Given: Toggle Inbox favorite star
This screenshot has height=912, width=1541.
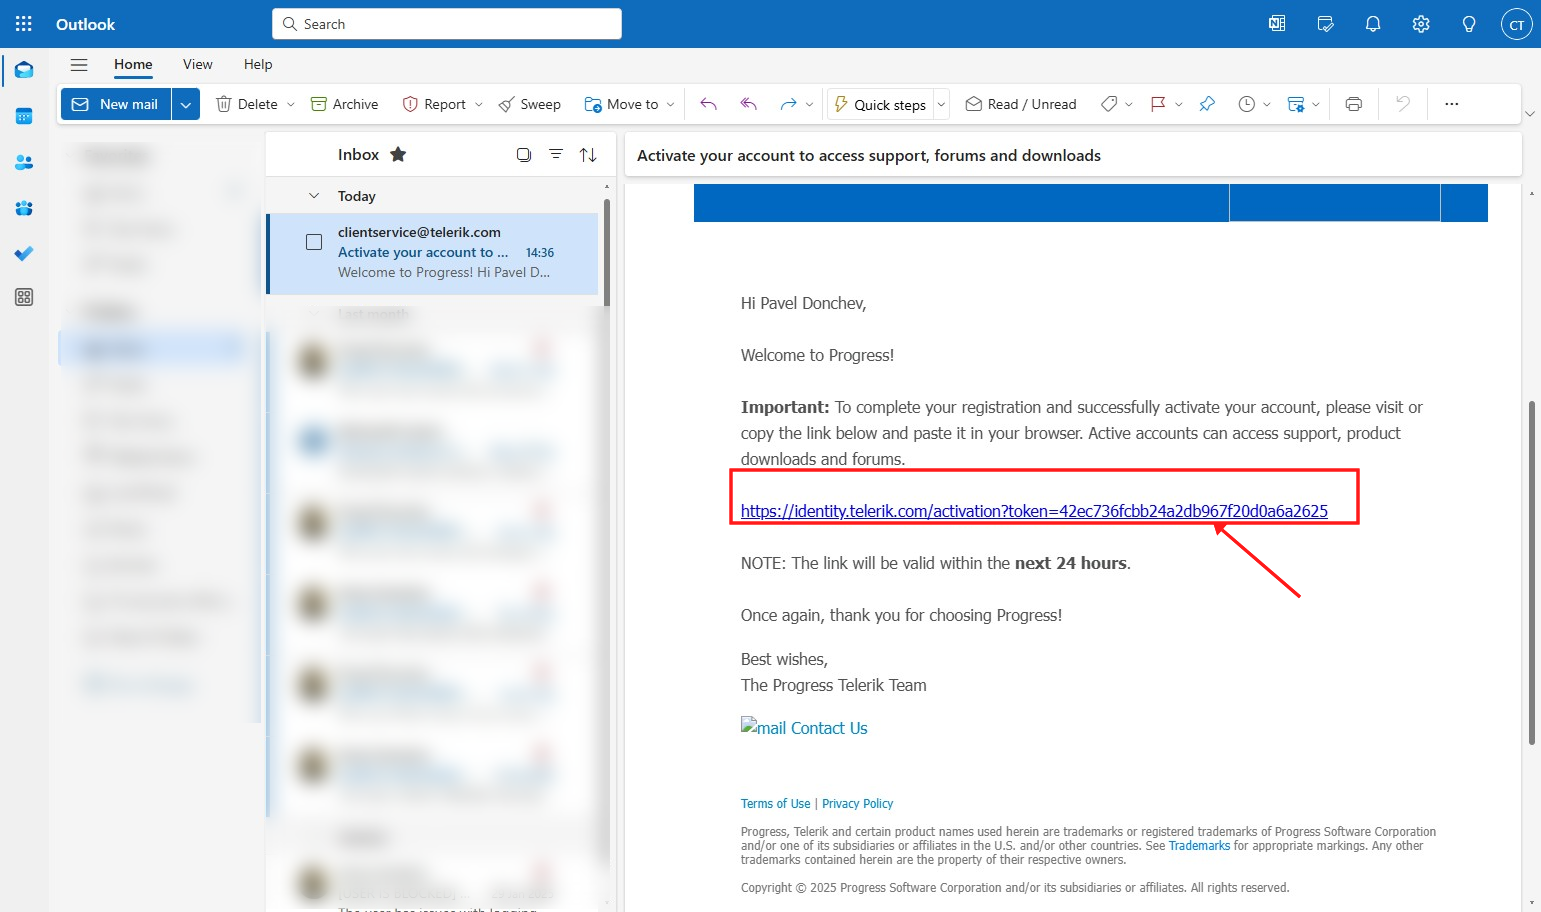Looking at the screenshot, I should pyautogui.click(x=398, y=154).
